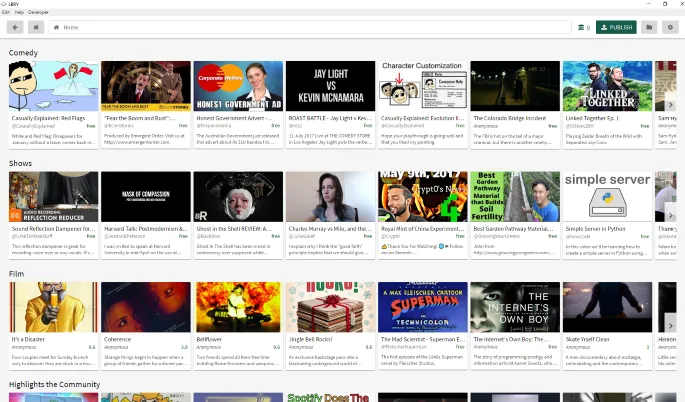The width and height of the screenshot is (685, 402).
Task: Click the Comedy section heading
Action: 23,53
